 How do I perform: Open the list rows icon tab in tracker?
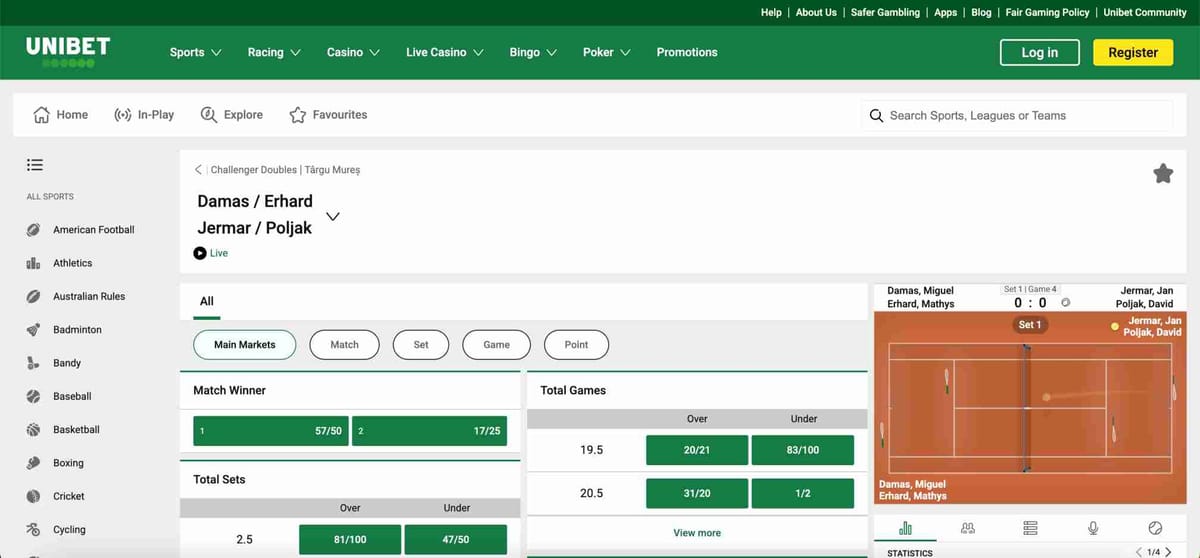pos(1030,527)
